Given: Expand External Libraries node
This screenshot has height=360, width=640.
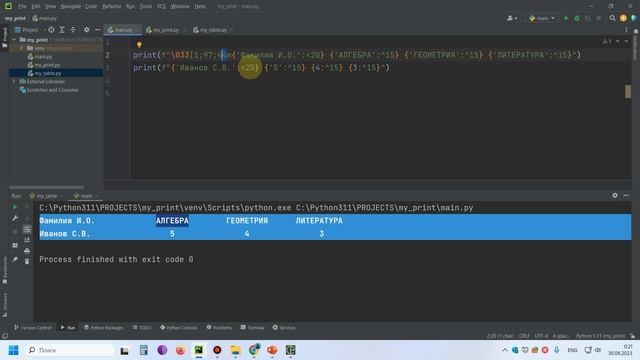Looking at the screenshot, I should 15,82.
